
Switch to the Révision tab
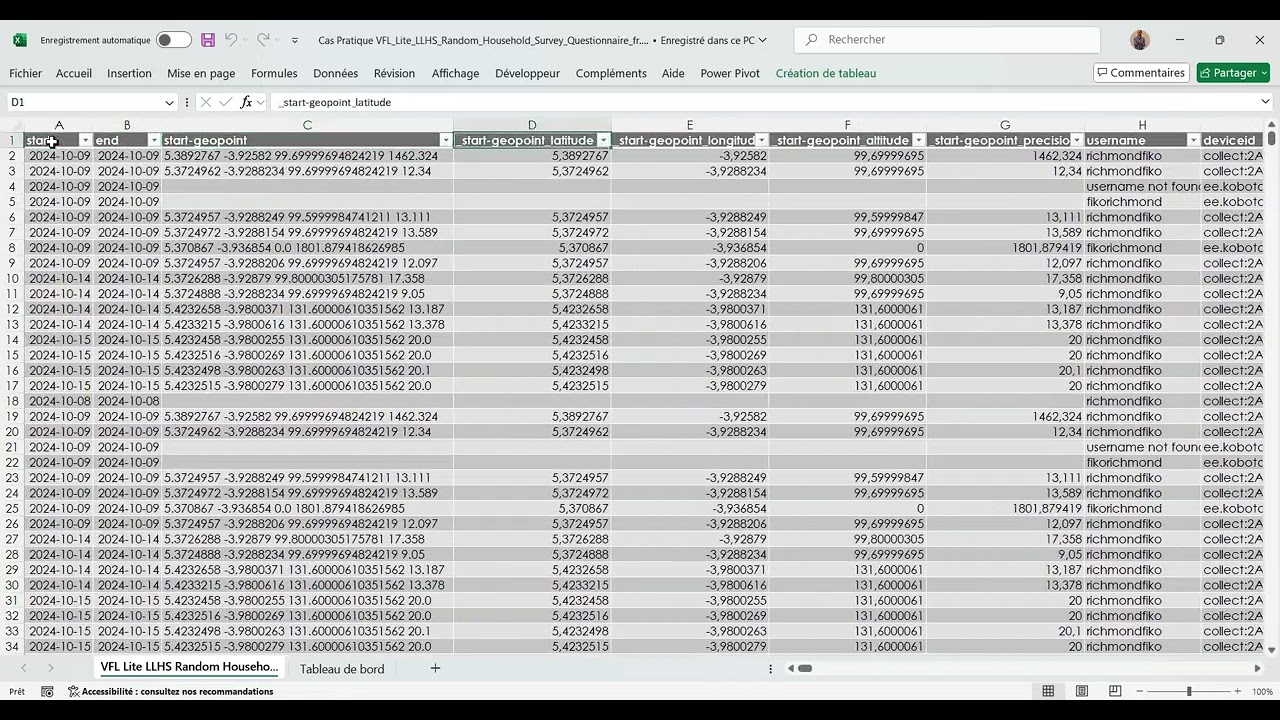click(394, 73)
